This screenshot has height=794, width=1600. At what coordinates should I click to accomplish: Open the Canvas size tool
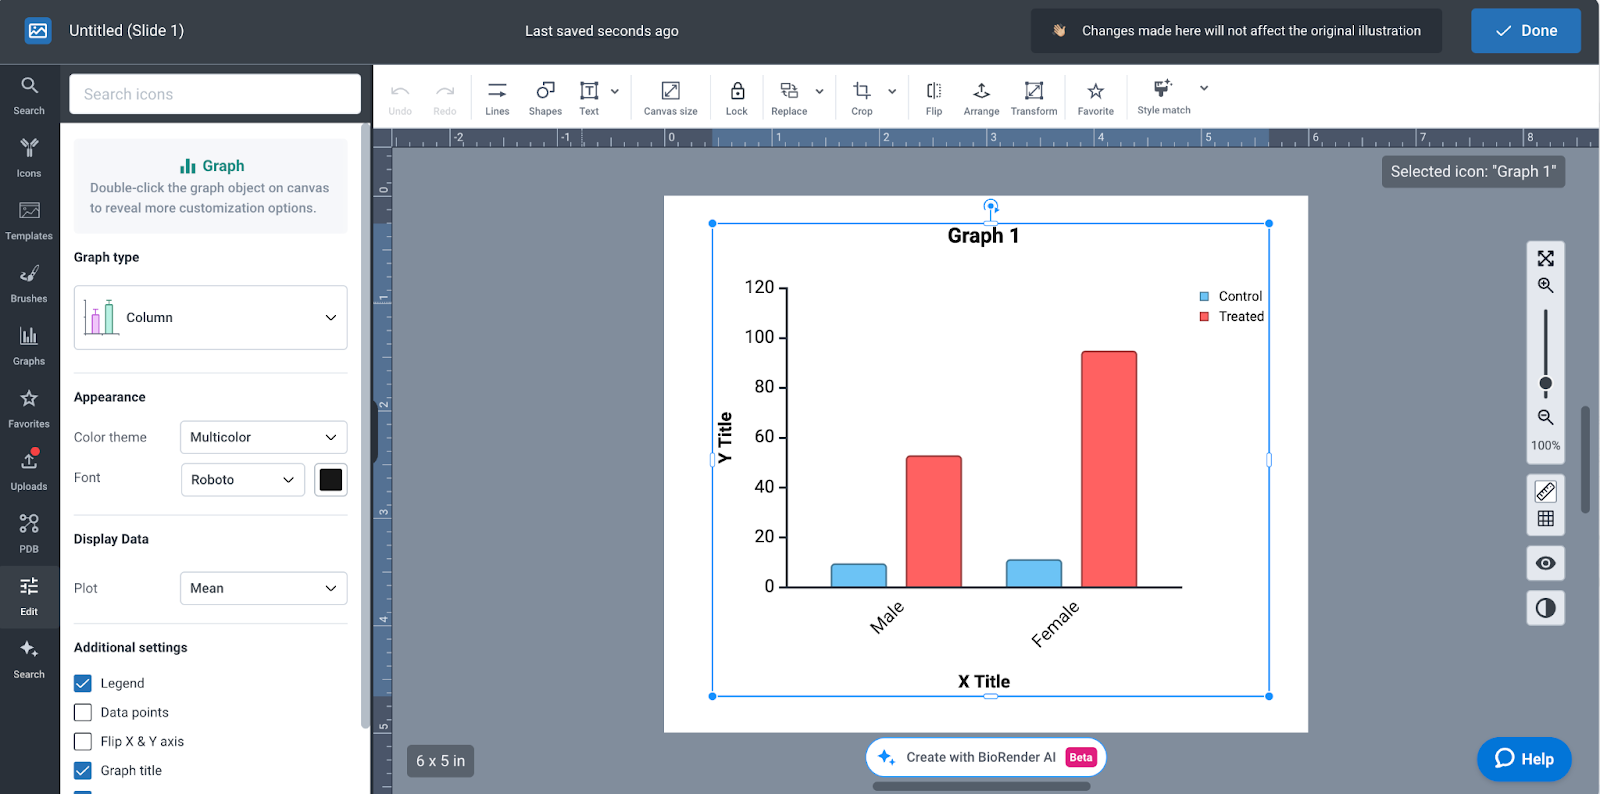click(x=670, y=98)
